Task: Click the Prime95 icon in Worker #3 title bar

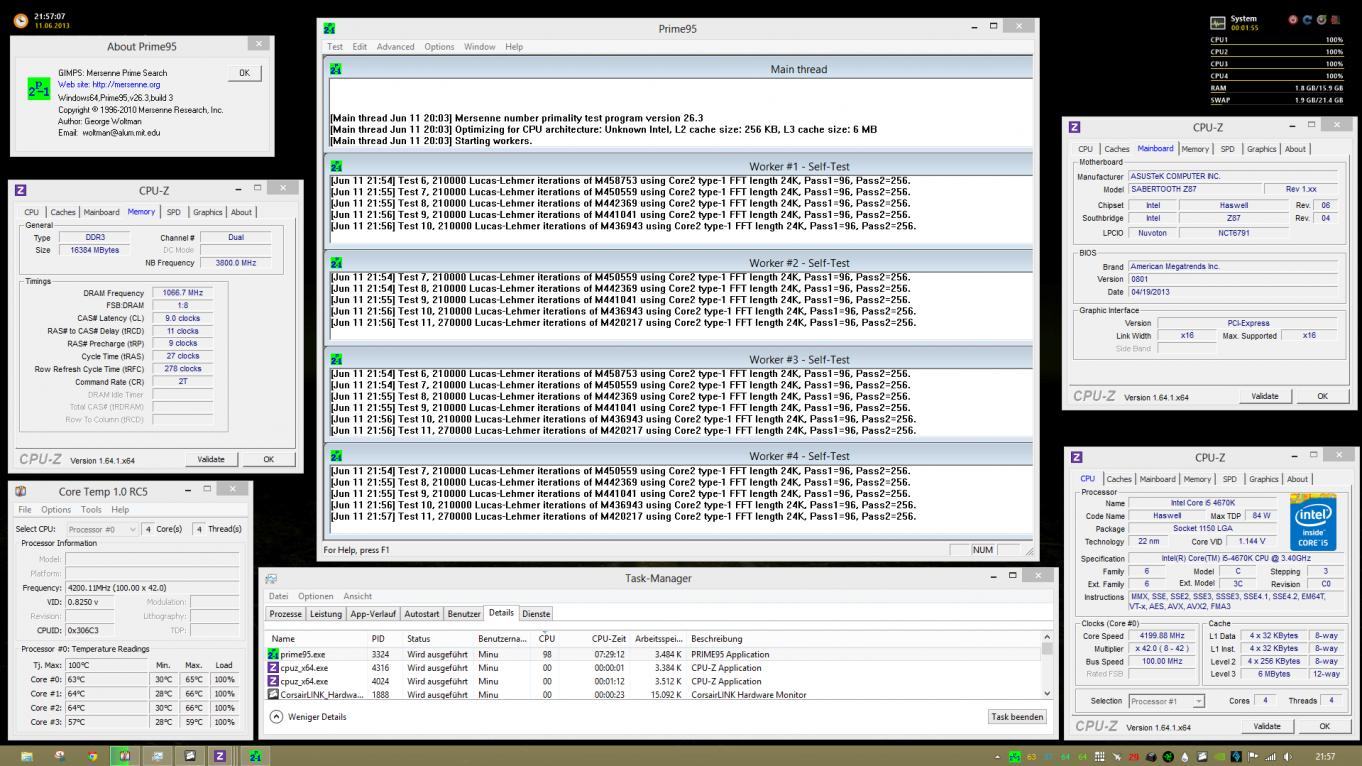Action: tap(336, 359)
